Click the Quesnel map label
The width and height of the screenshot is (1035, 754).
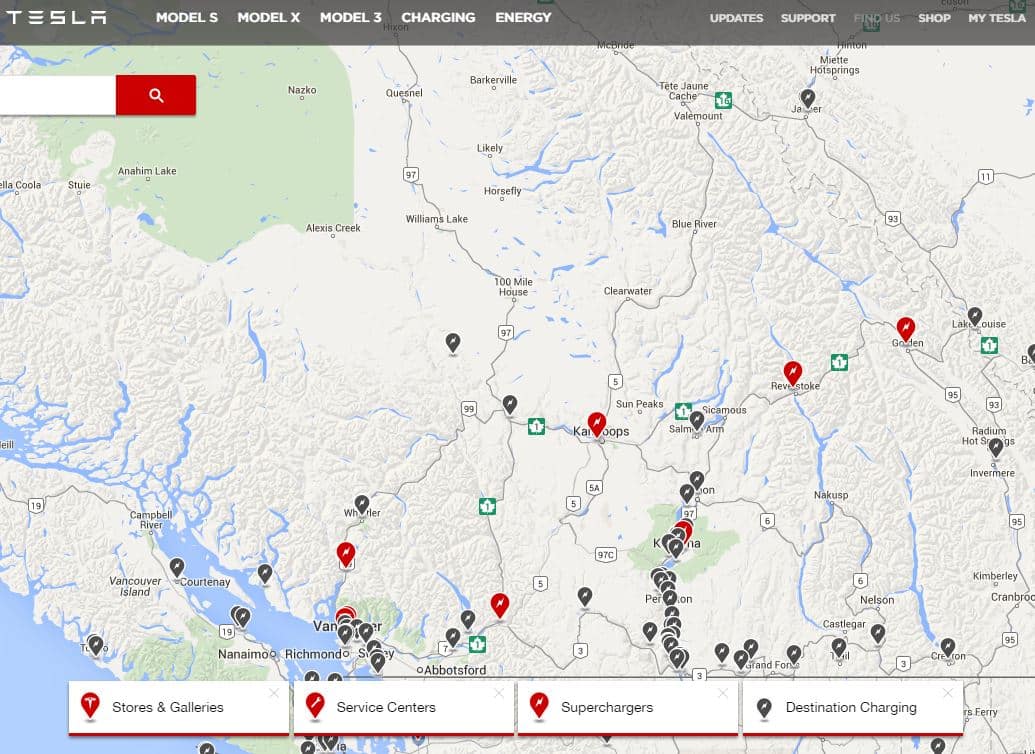(x=404, y=92)
